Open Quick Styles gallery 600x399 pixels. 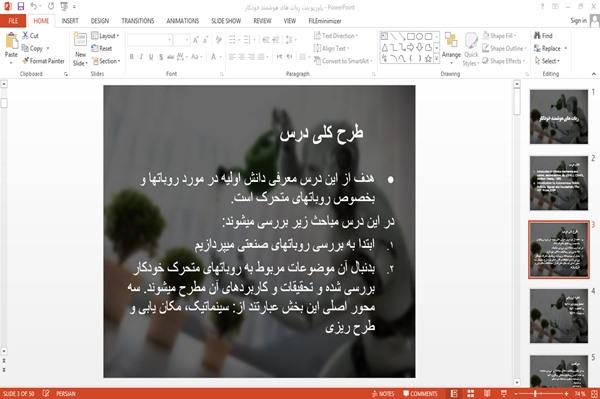(x=471, y=49)
